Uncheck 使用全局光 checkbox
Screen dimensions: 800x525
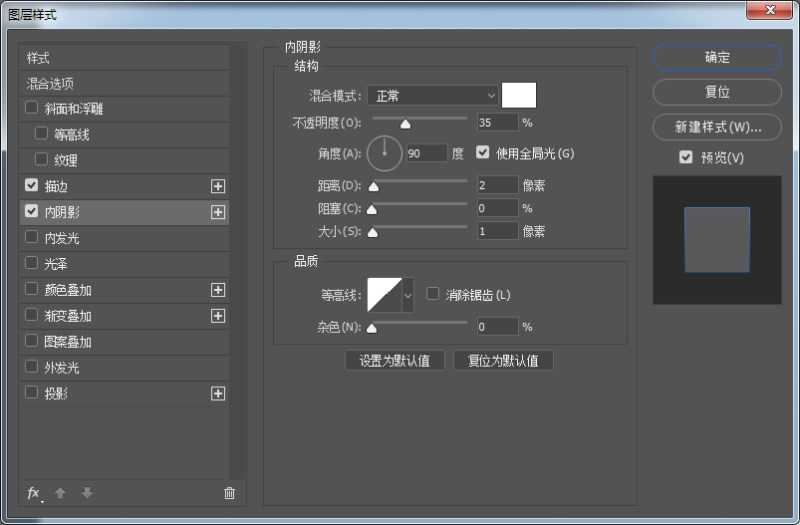coord(484,153)
